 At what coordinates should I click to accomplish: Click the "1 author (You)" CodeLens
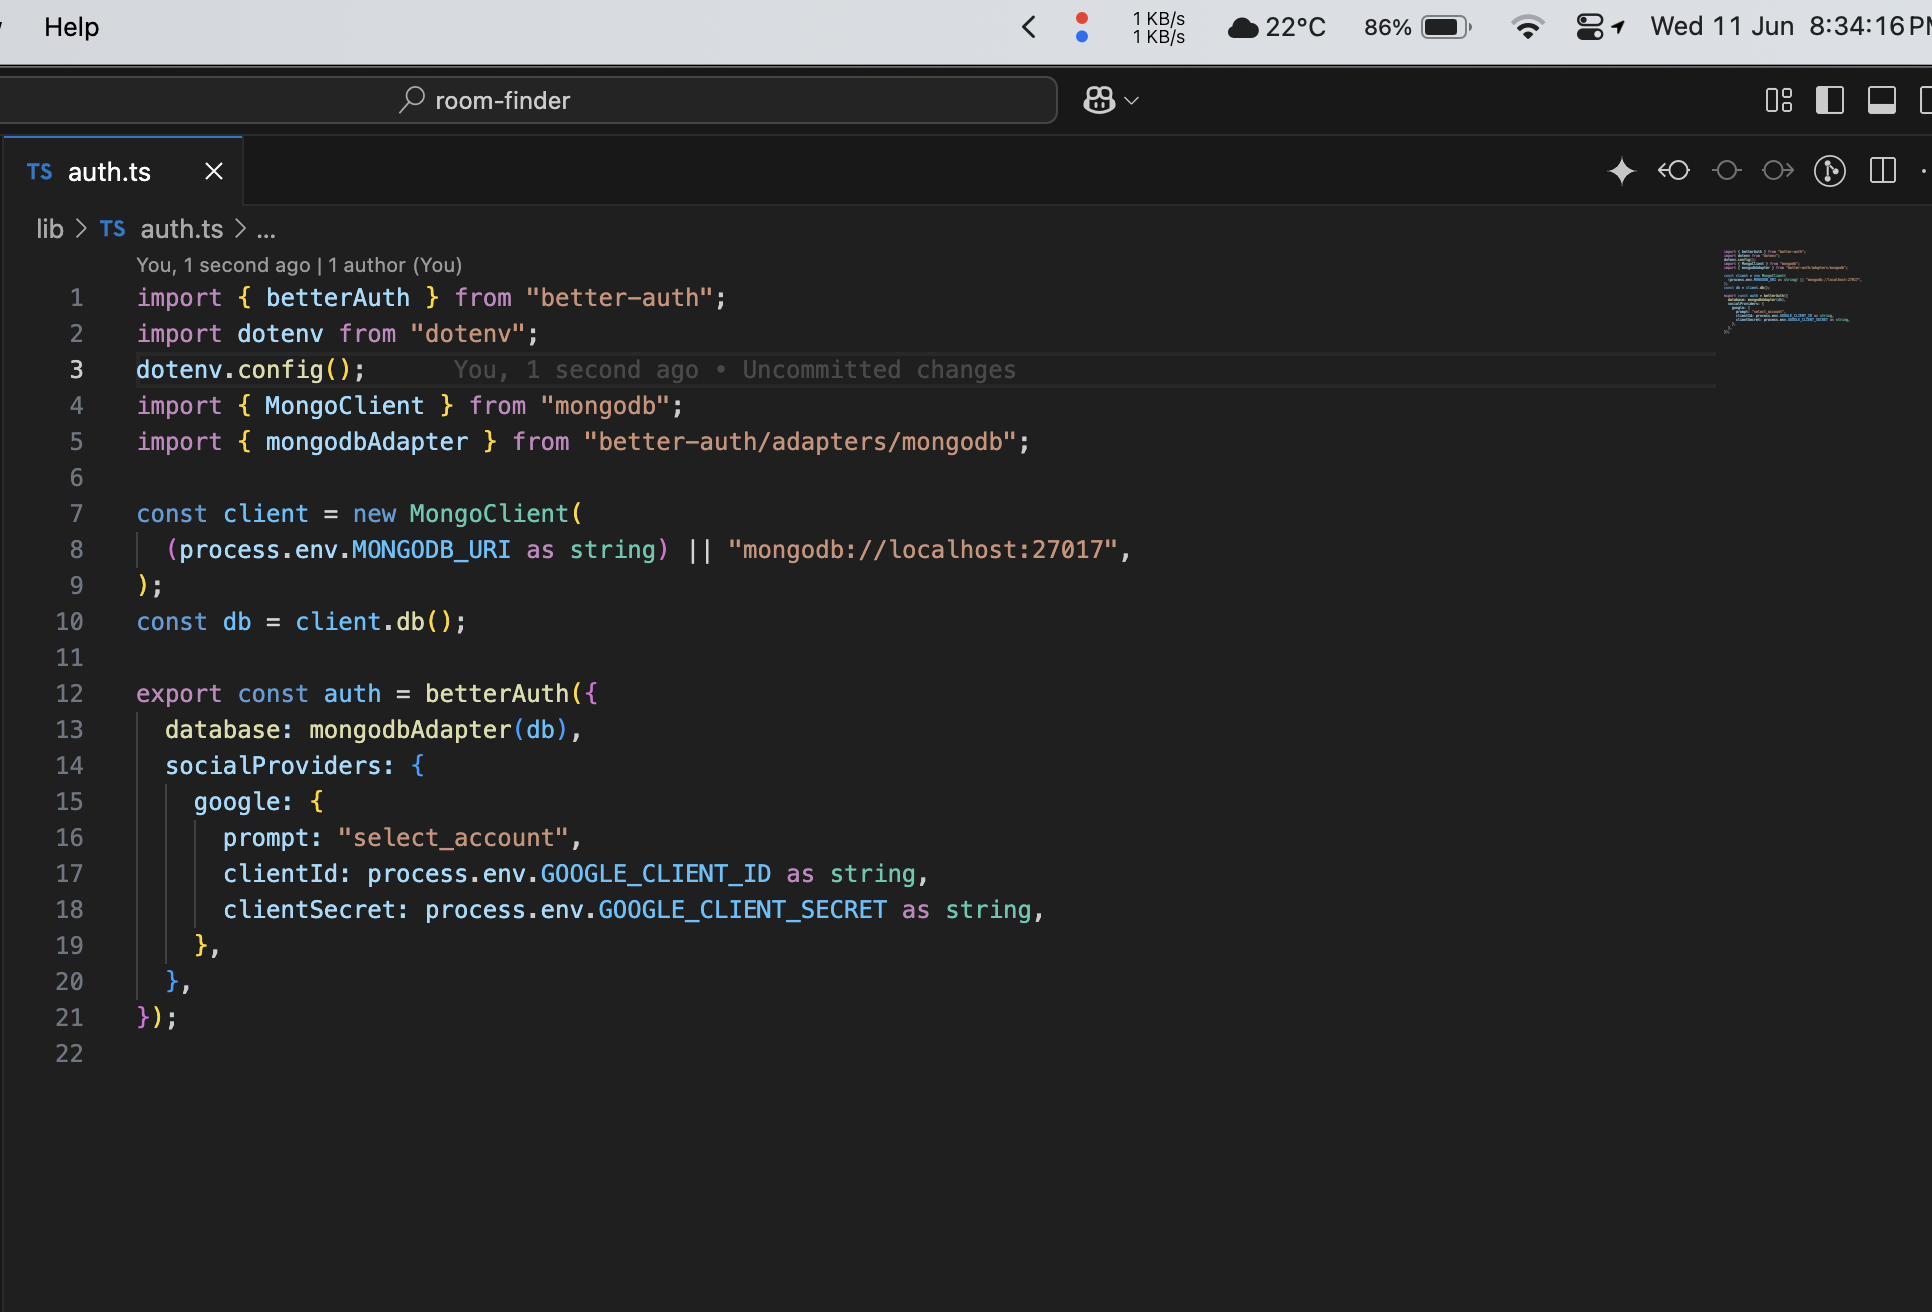pyautogui.click(x=395, y=265)
